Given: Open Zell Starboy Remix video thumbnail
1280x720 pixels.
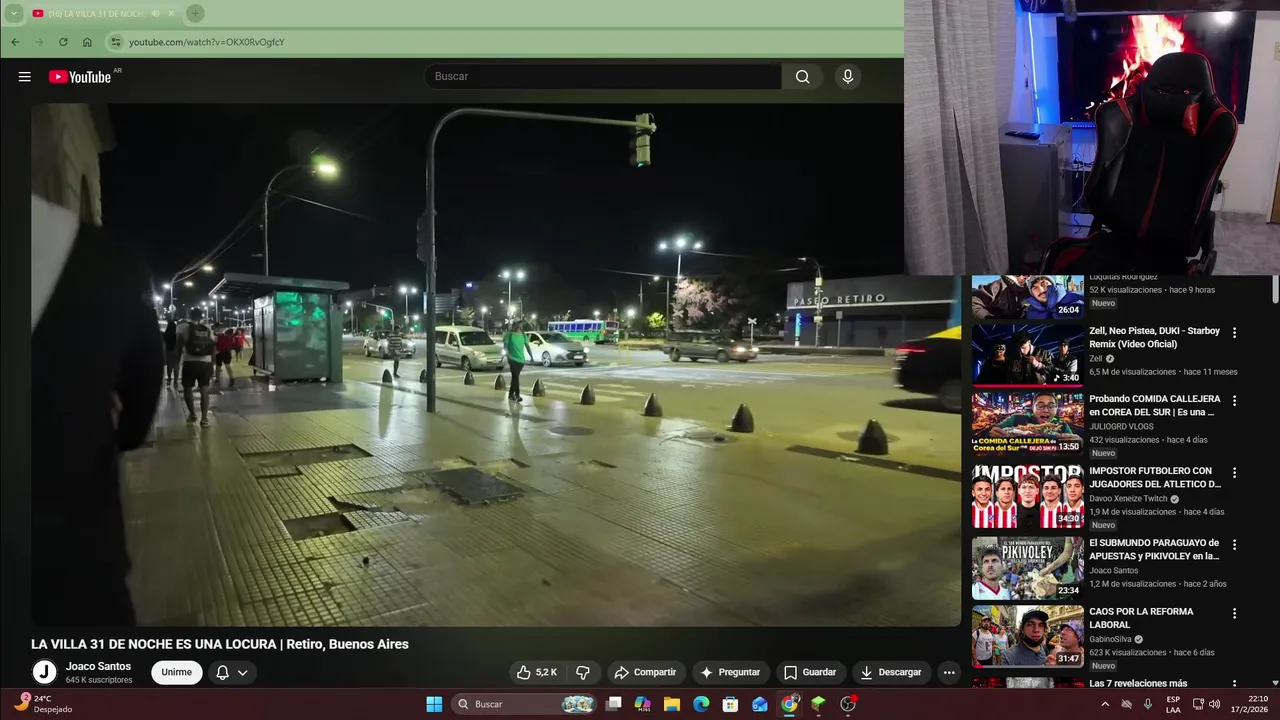Looking at the screenshot, I should 1028,354.
